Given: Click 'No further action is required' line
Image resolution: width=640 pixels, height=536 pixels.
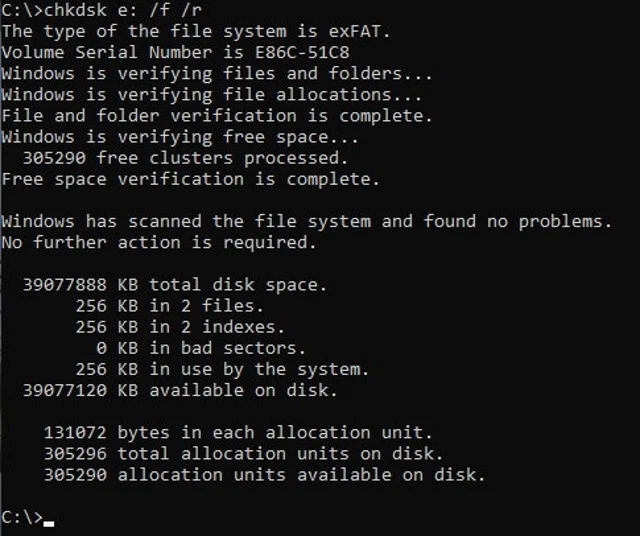Looking at the screenshot, I should [158, 242].
